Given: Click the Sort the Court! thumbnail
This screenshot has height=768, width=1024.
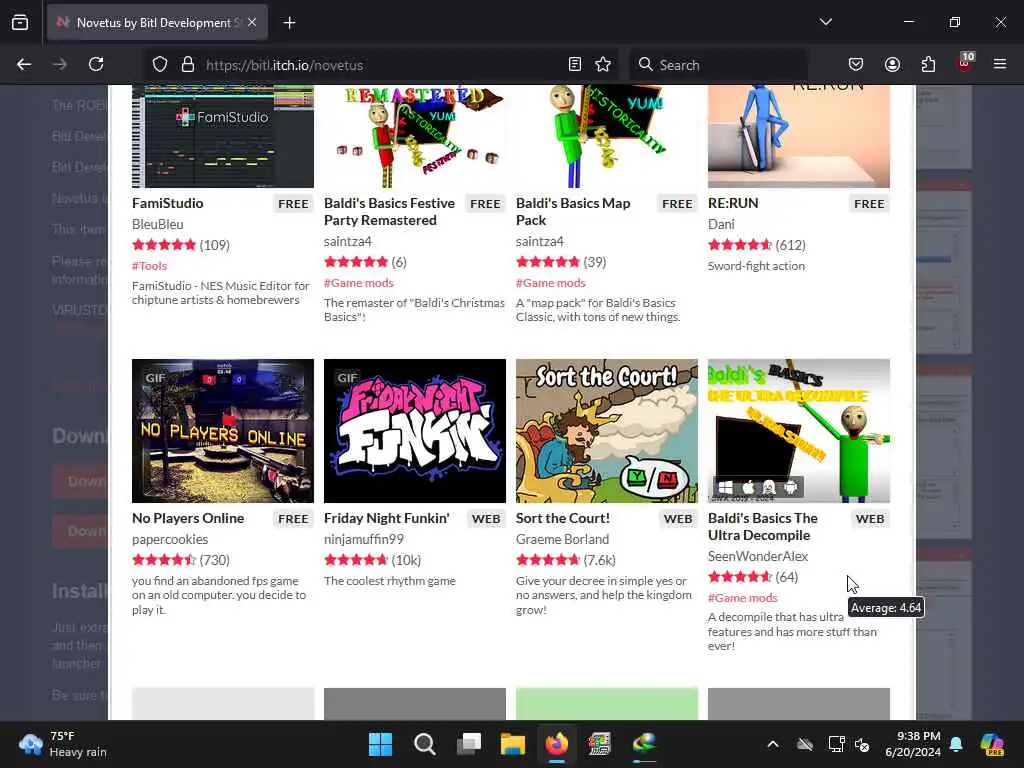Looking at the screenshot, I should pyautogui.click(x=607, y=431).
